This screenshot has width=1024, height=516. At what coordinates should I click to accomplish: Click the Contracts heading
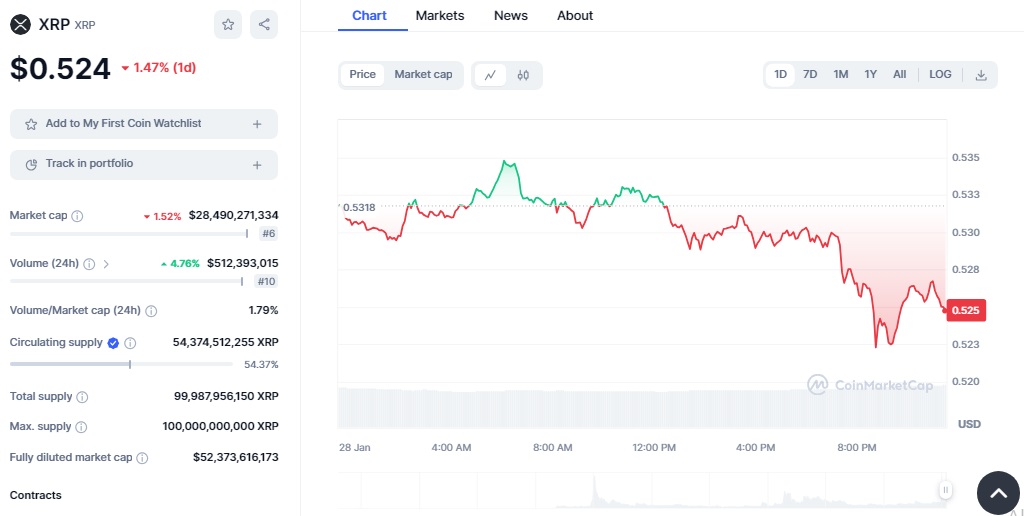(x=35, y=496)
